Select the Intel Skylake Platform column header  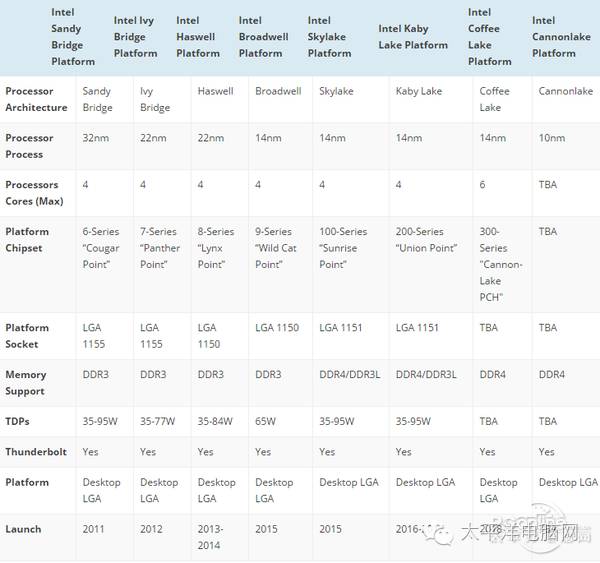click(x=329, y=37)
